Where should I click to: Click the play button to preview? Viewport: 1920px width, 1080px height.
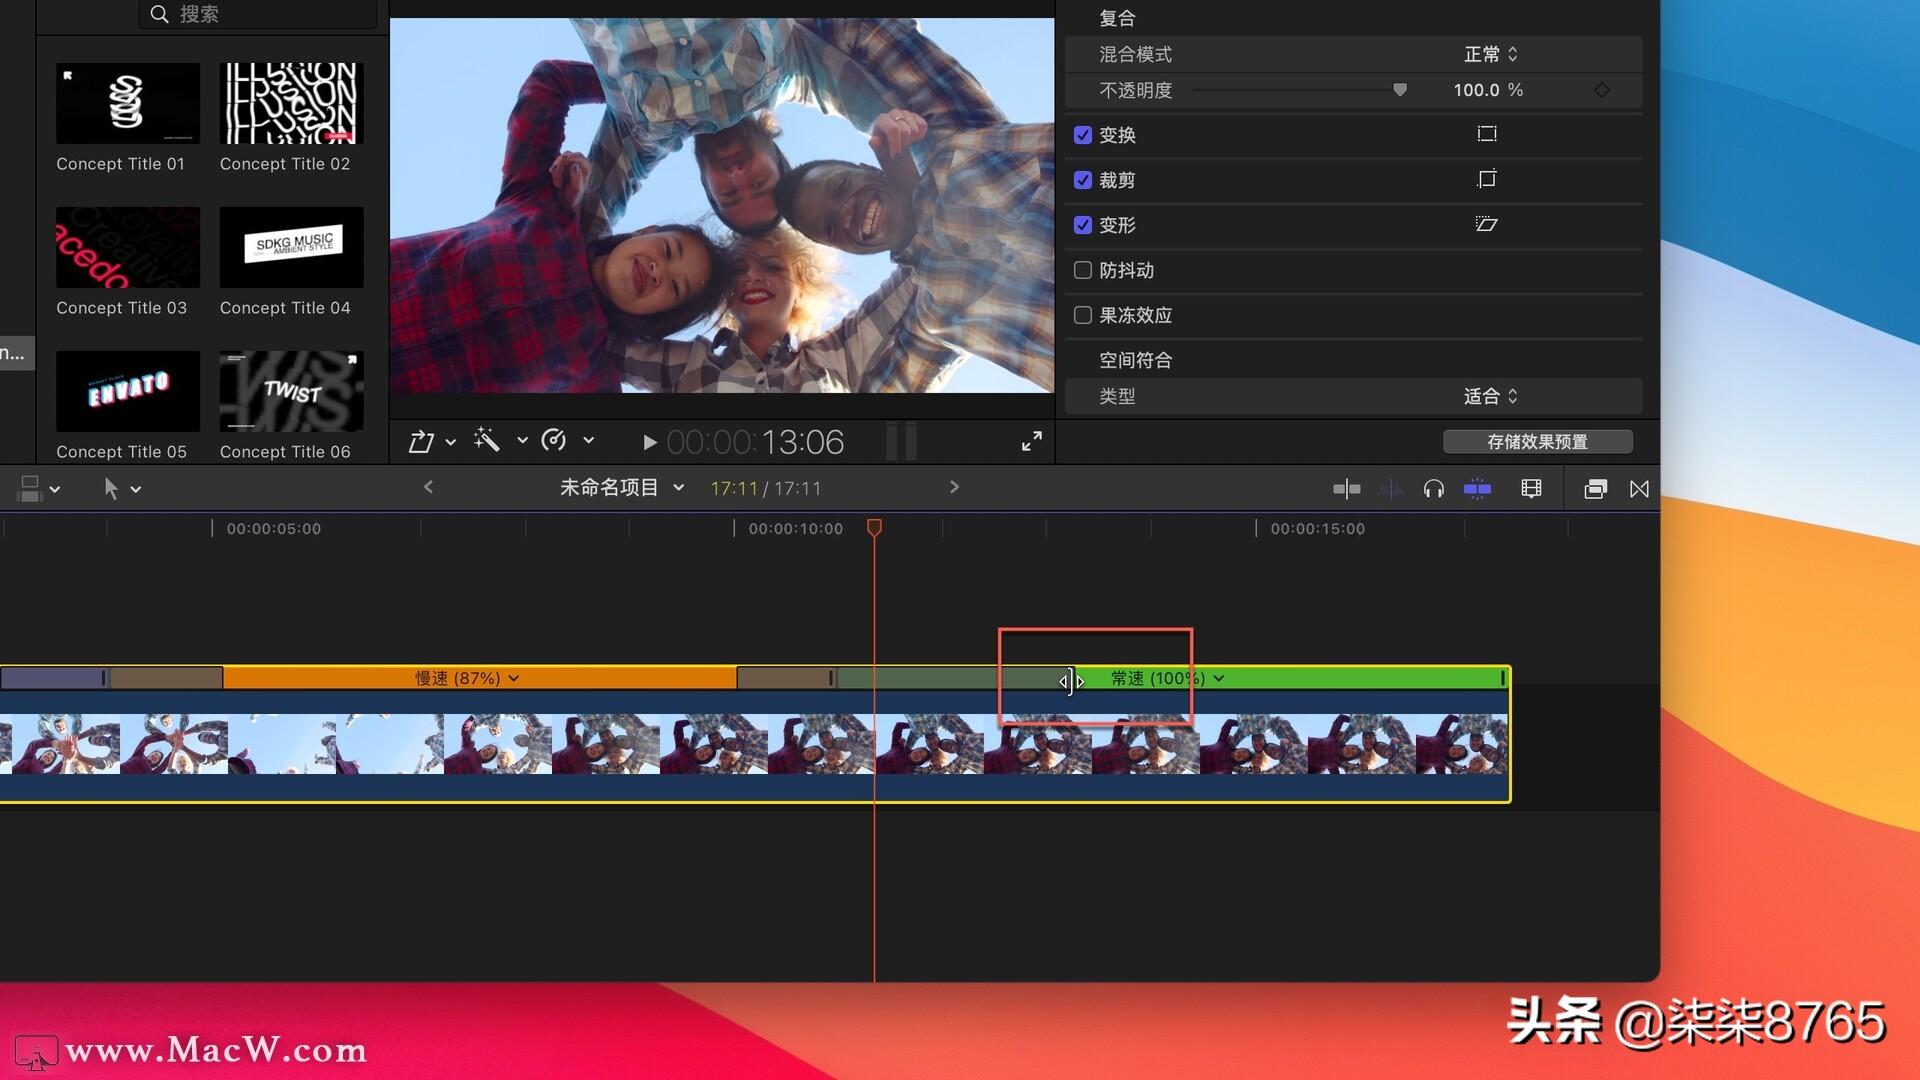647,442
